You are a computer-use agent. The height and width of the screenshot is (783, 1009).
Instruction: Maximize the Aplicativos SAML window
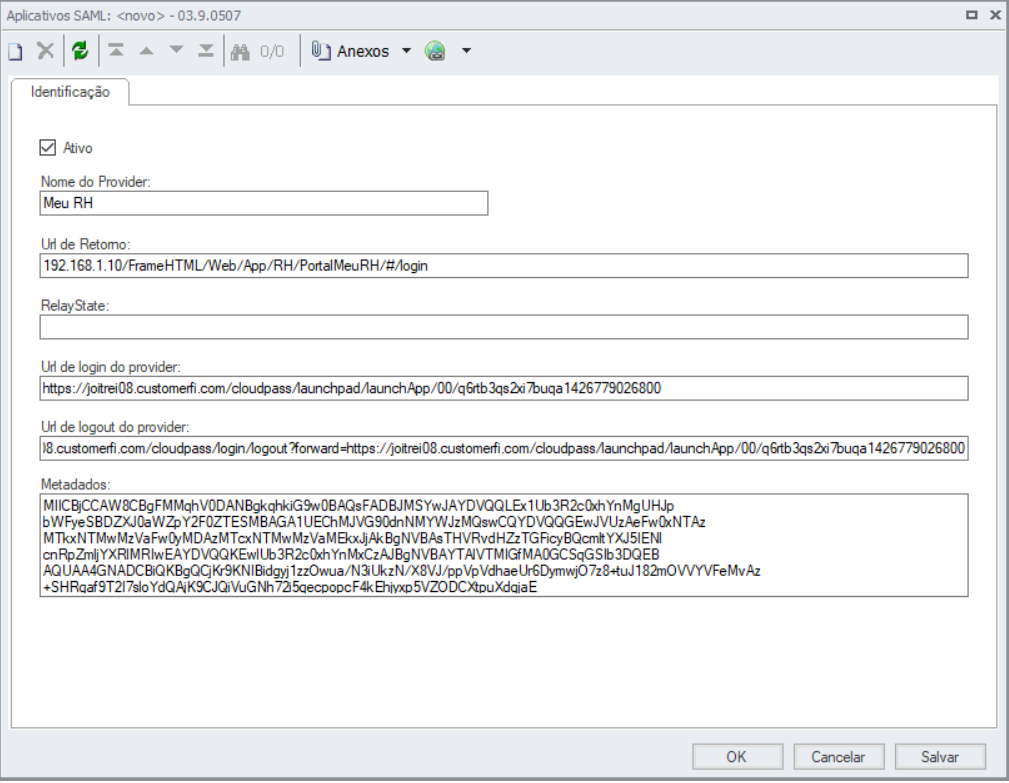972,15
